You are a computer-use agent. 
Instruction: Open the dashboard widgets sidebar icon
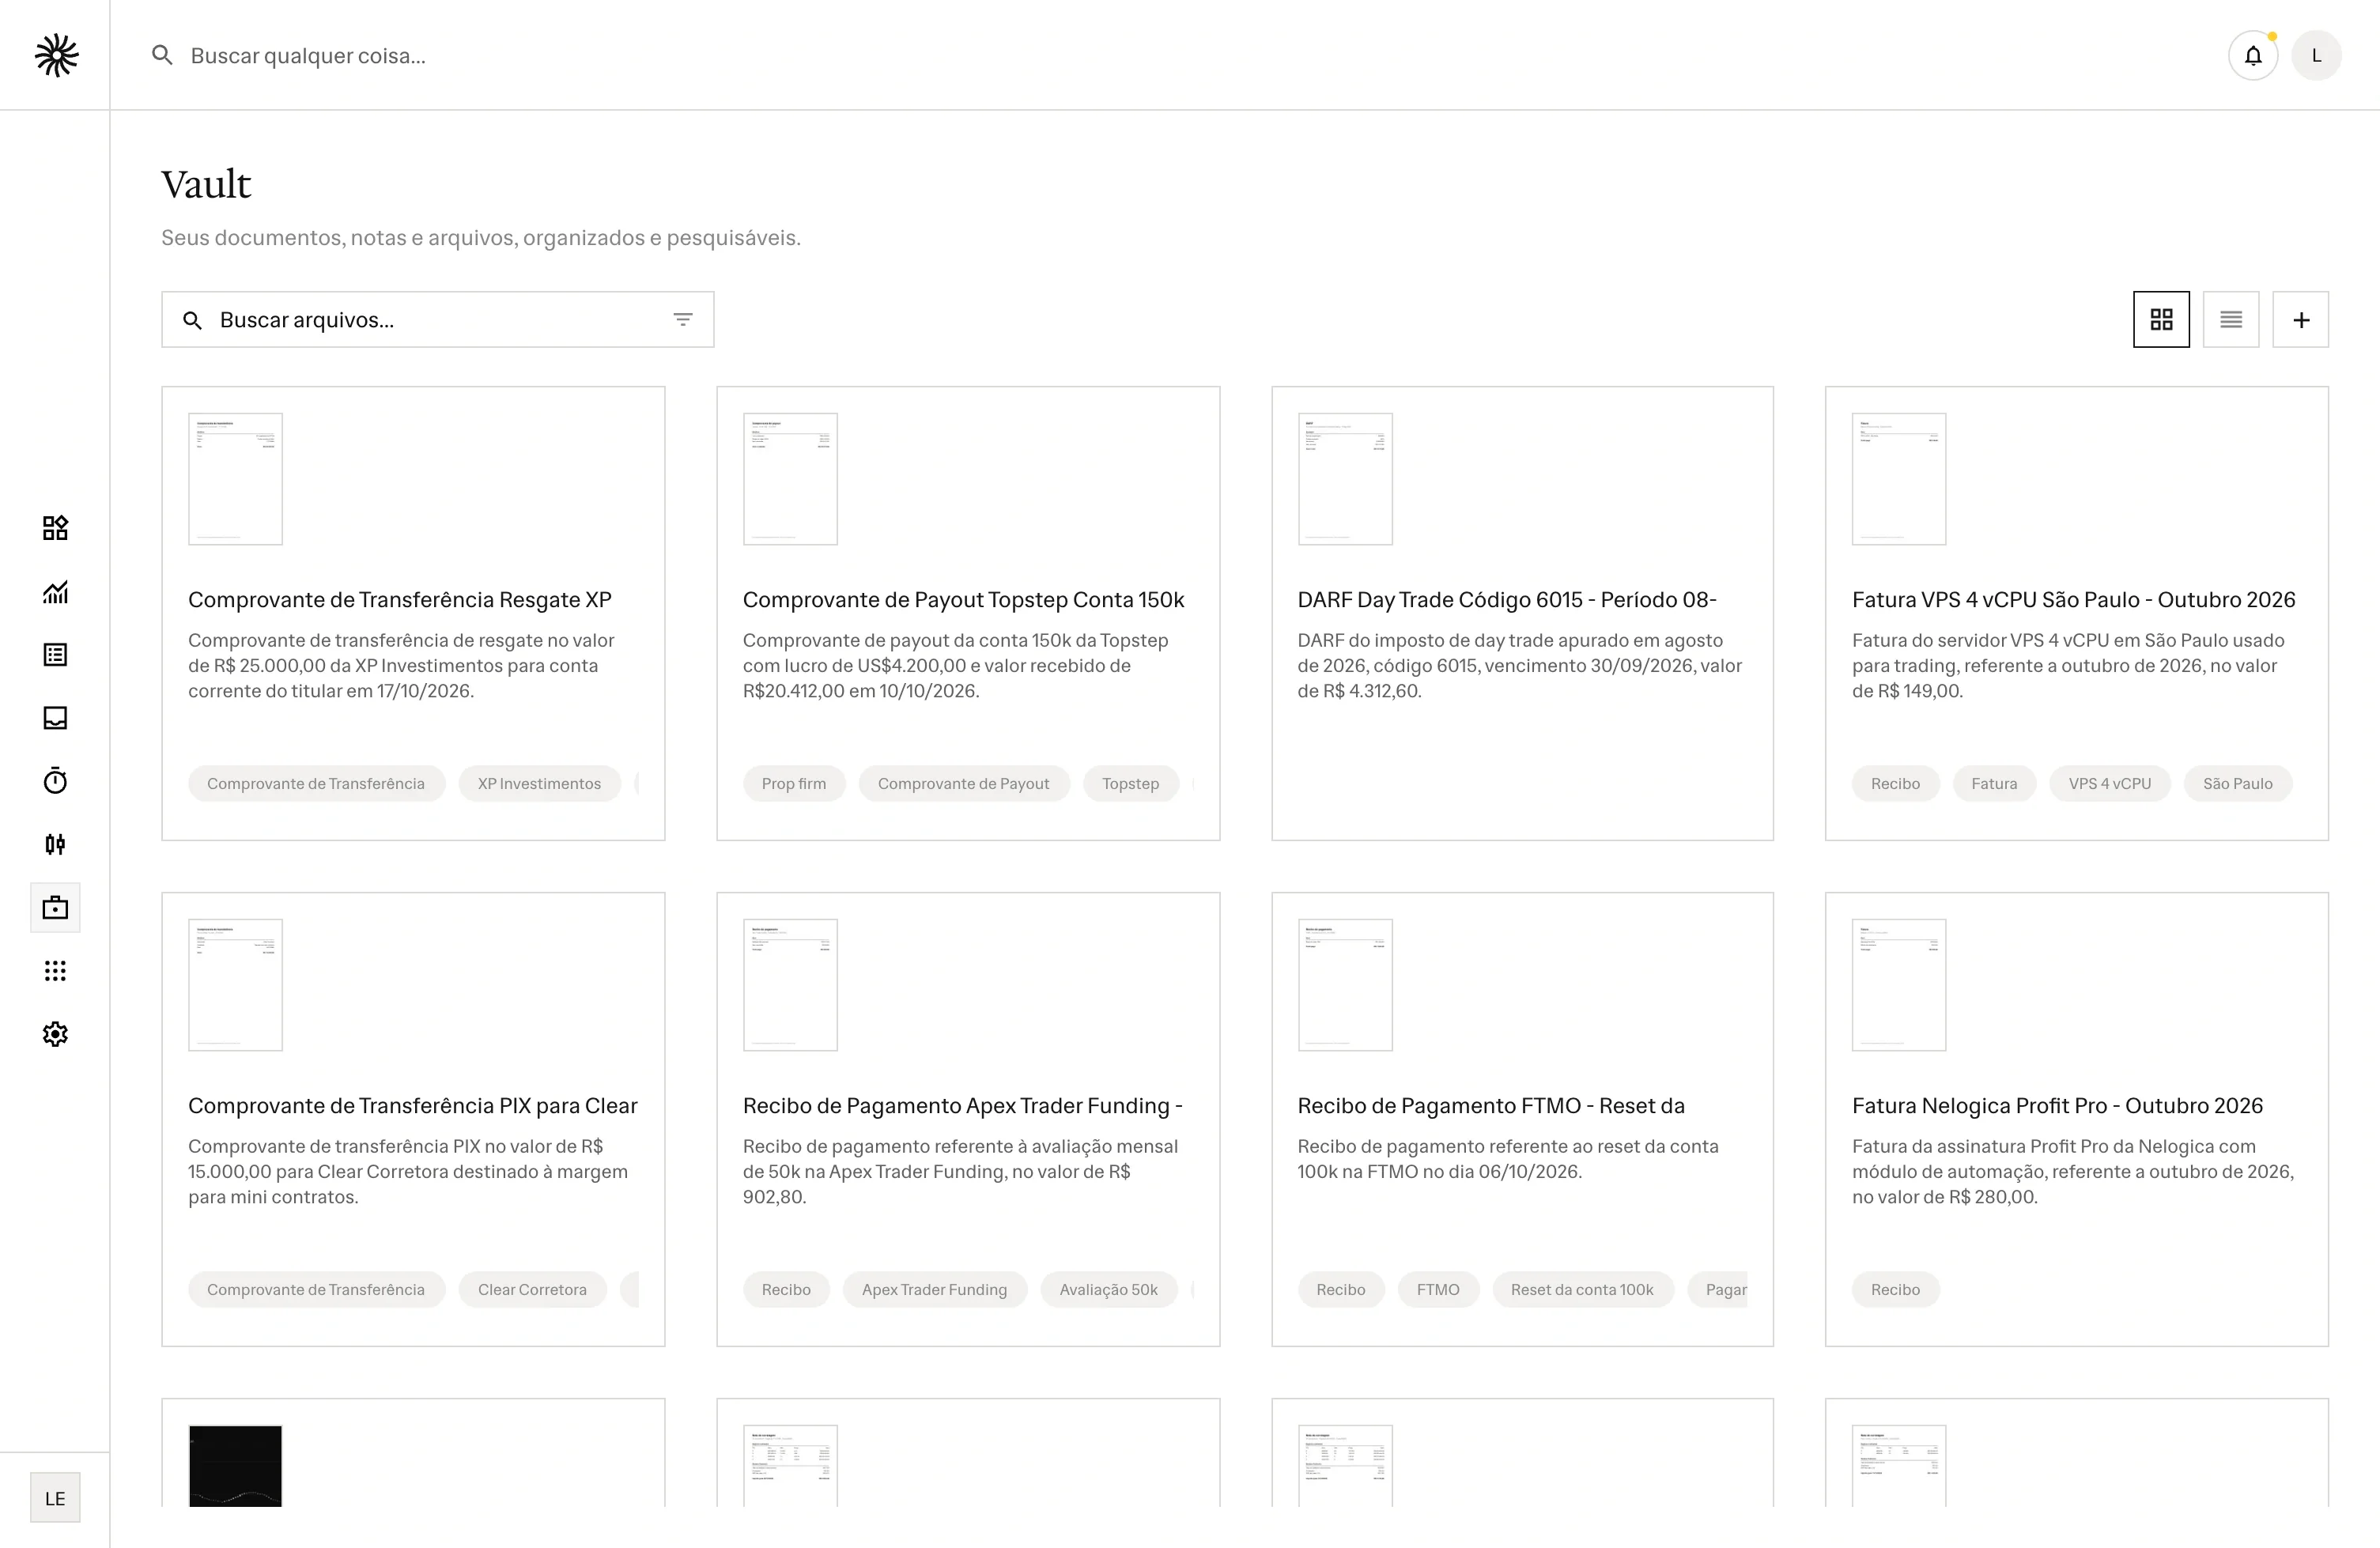click(x=55, y=528)
